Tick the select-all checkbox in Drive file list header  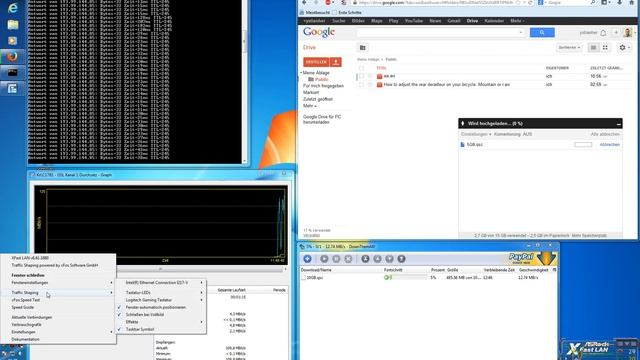[x=361, y=68]
